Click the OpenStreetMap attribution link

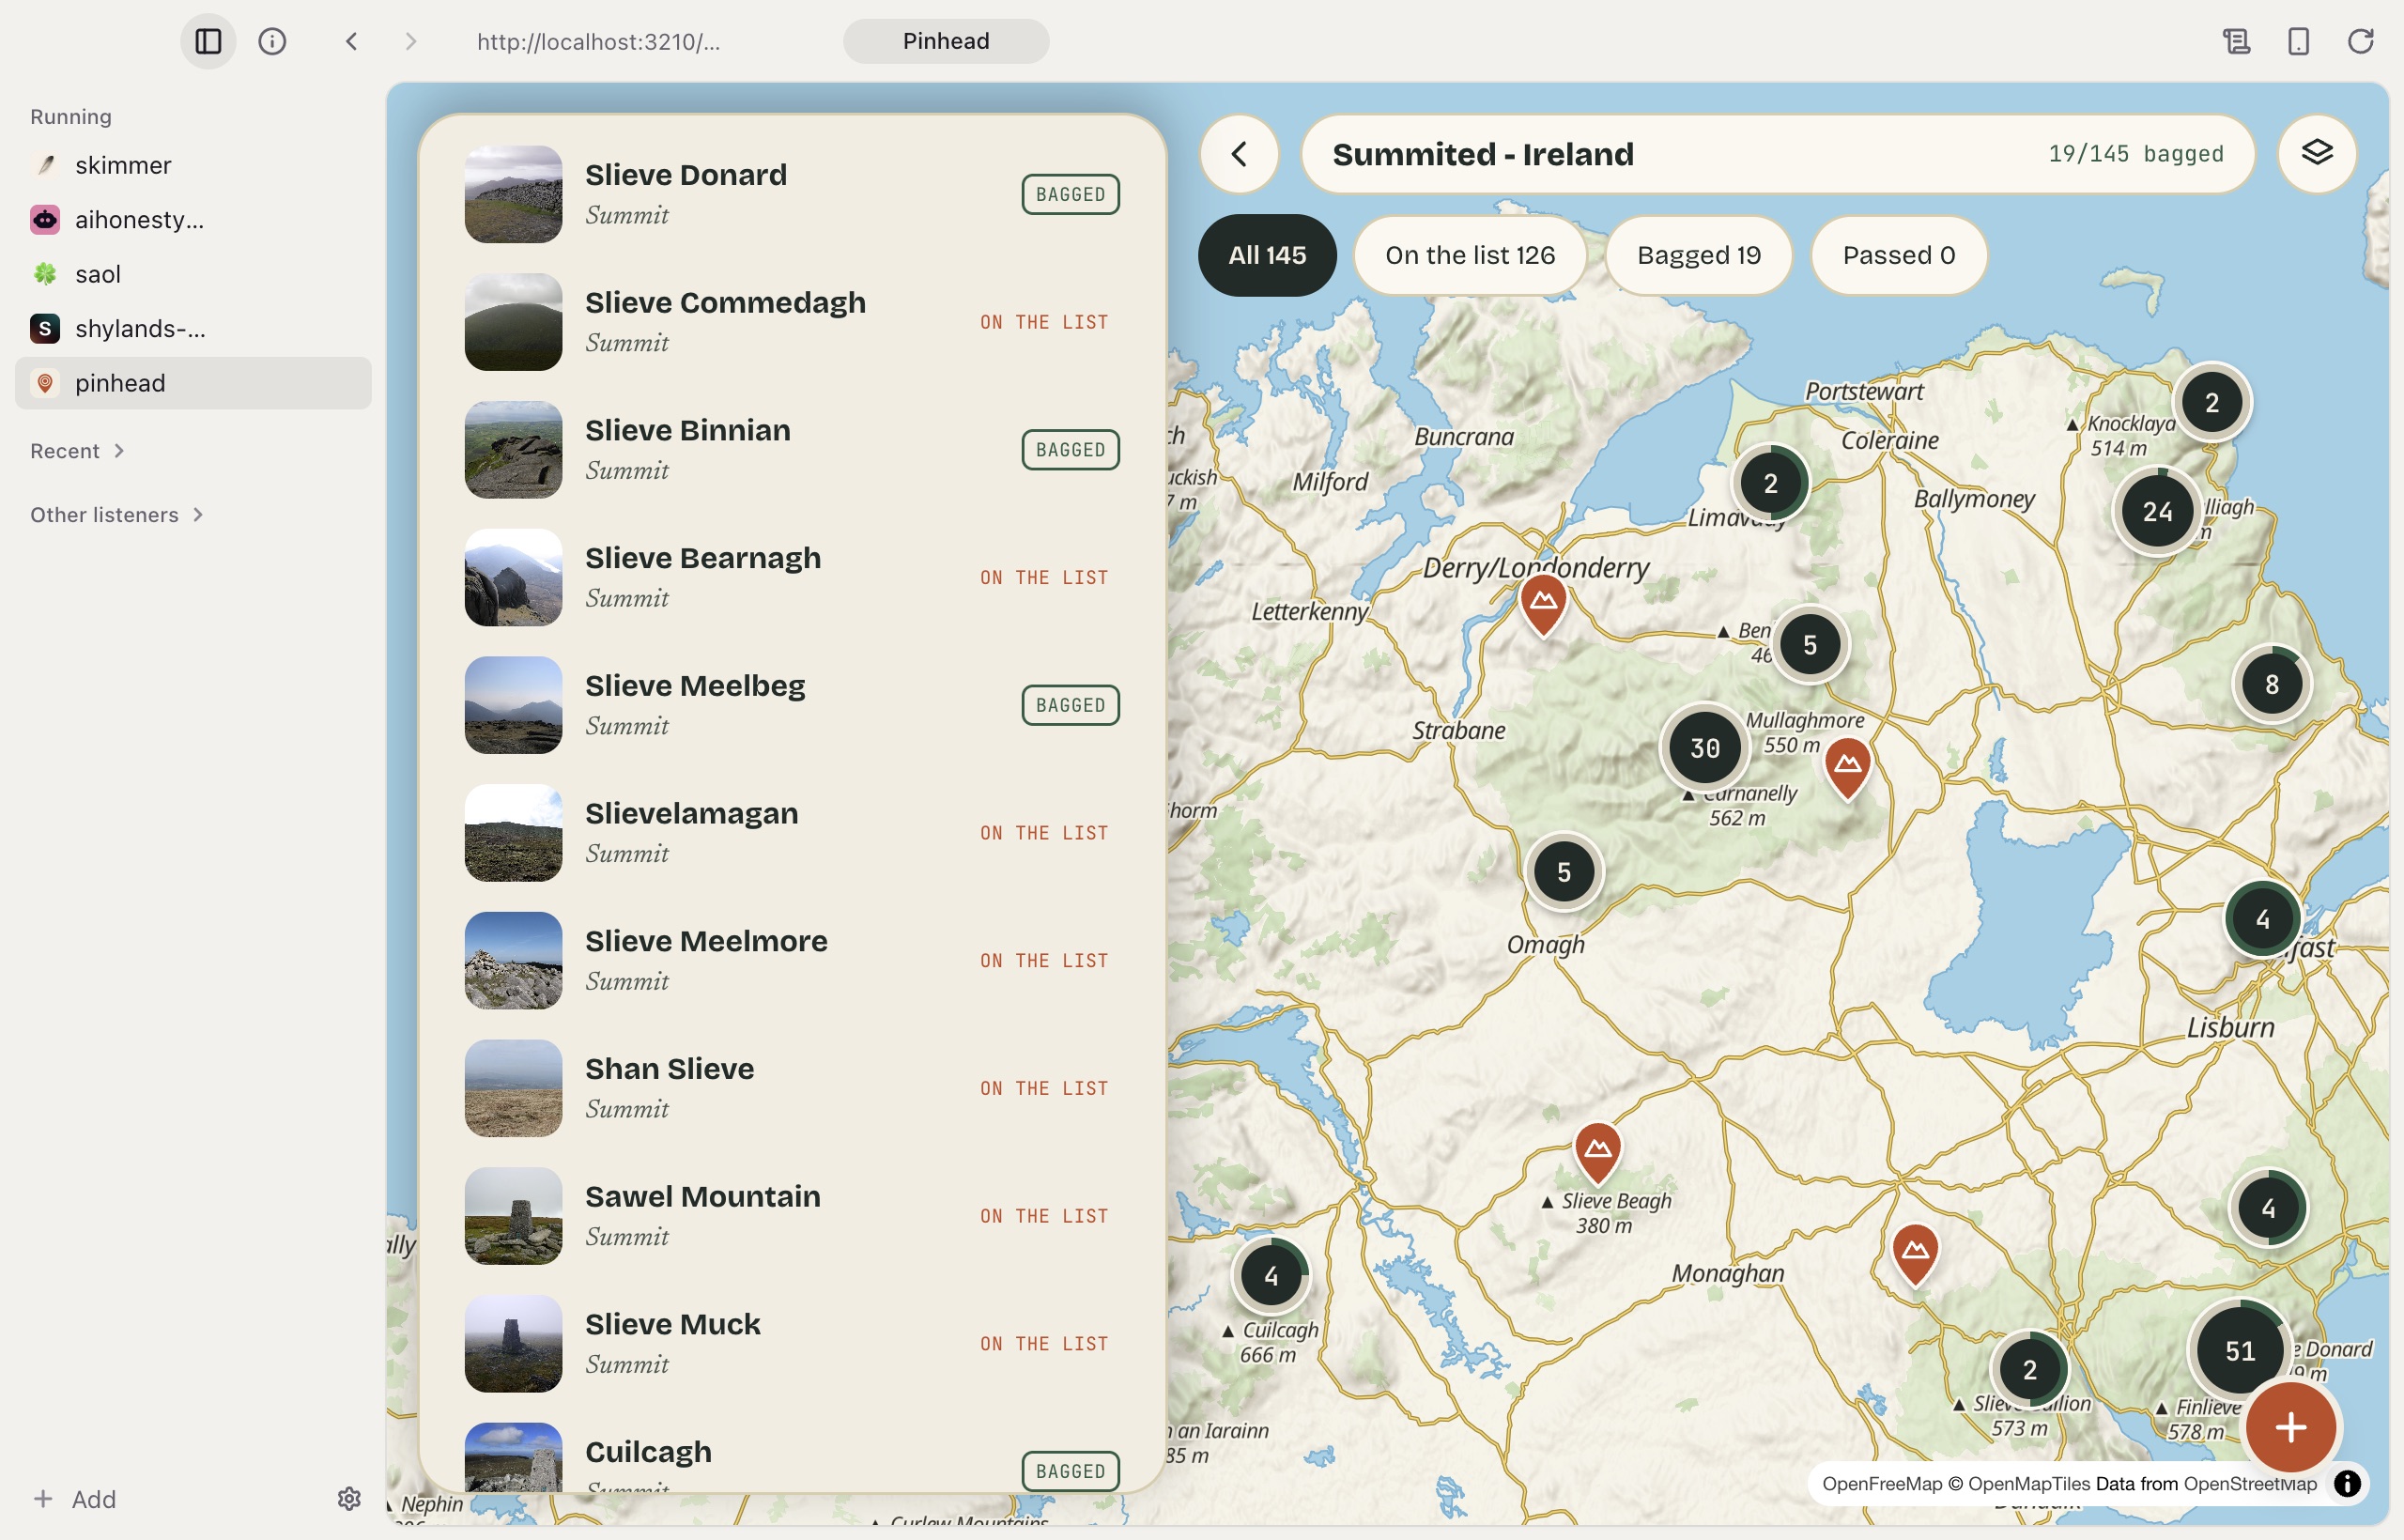2250,1484
